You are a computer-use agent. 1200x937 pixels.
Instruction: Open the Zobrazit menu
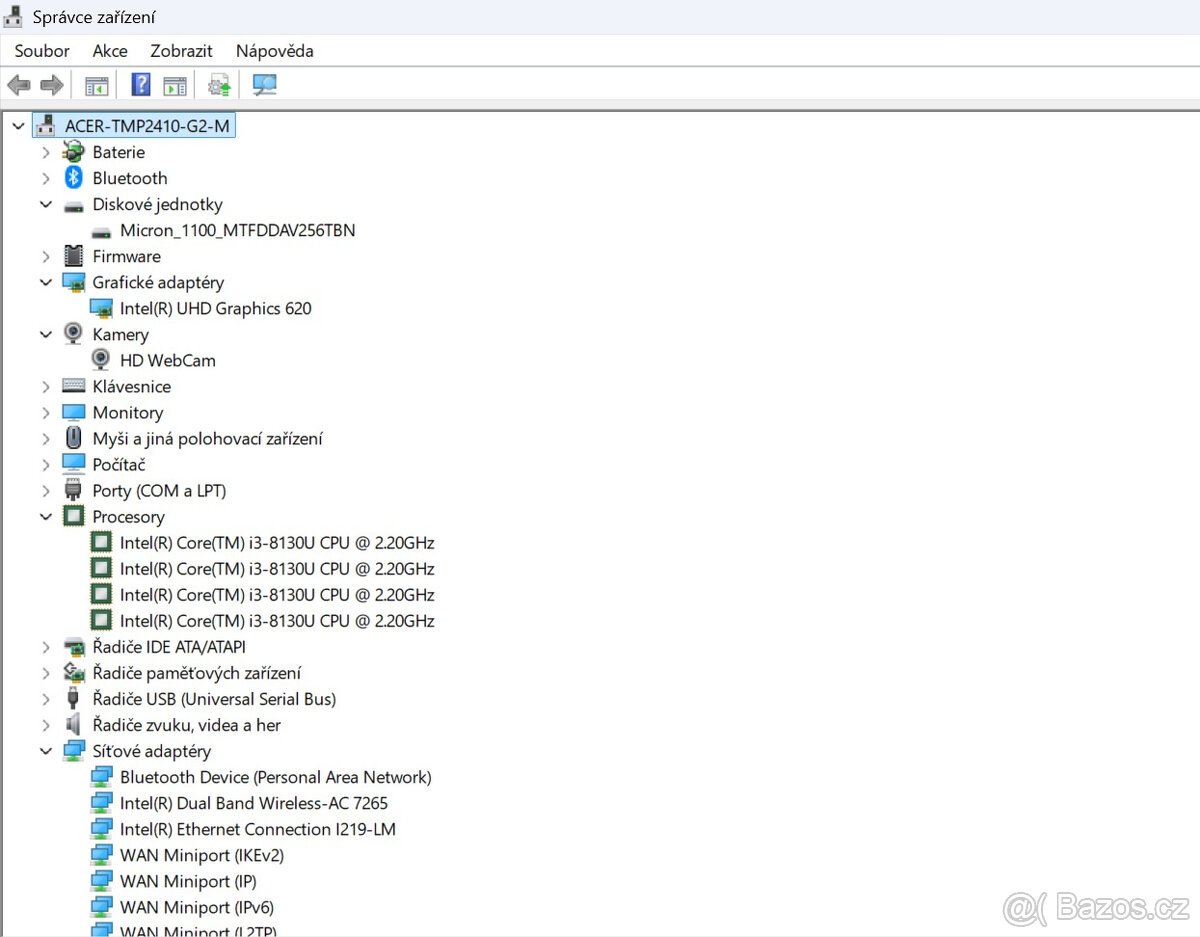pos(181,50)
